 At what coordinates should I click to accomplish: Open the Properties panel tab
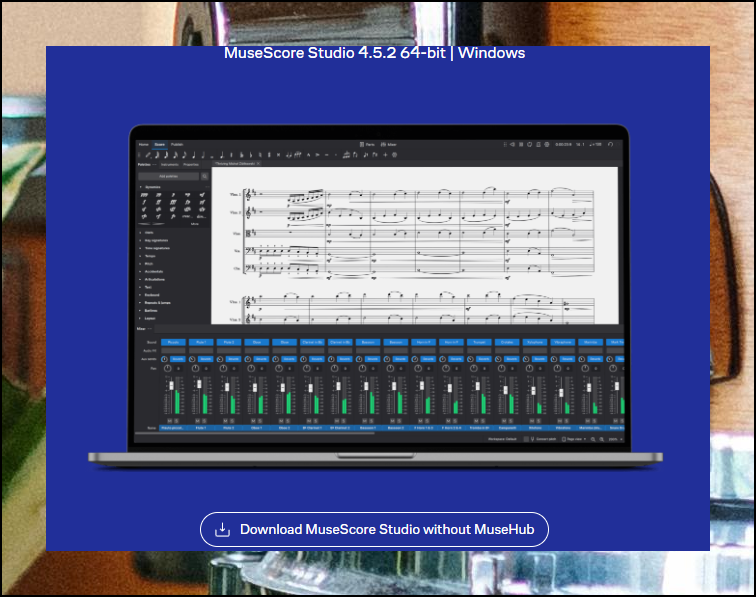(x=191, y=164)
